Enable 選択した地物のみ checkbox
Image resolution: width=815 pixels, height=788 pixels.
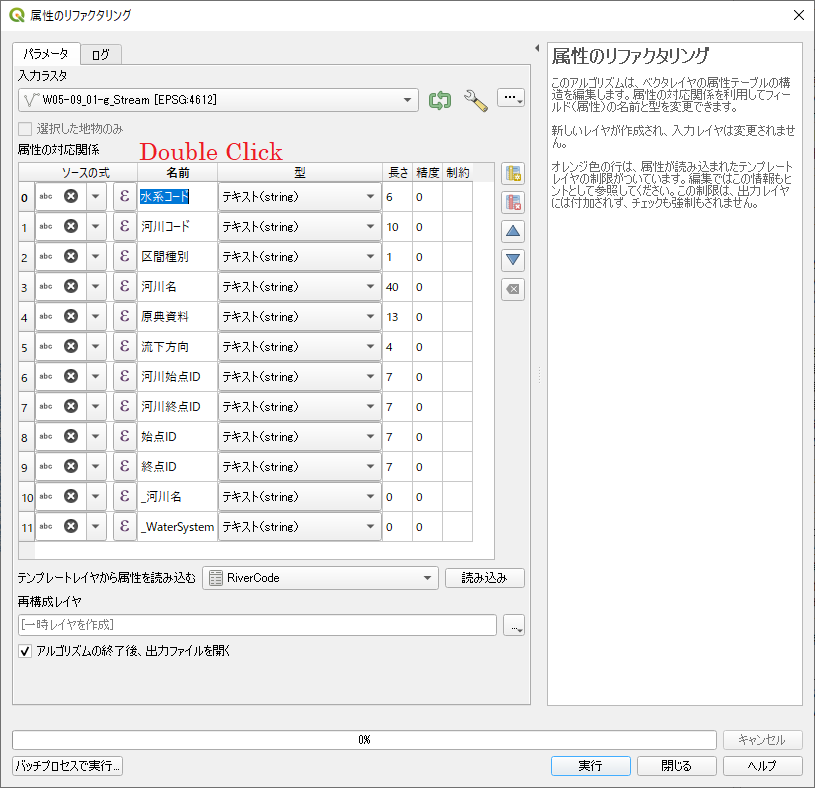[25, 128]
